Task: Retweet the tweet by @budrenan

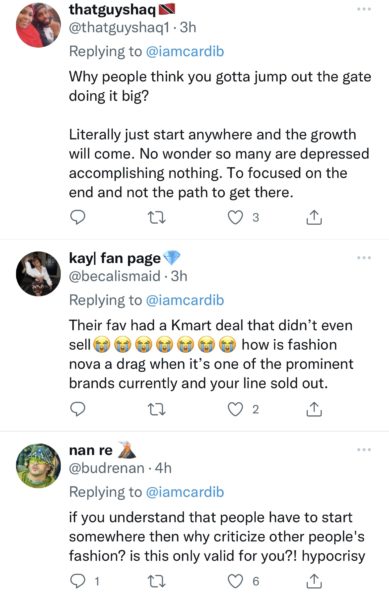Action: tap(157, 582)
